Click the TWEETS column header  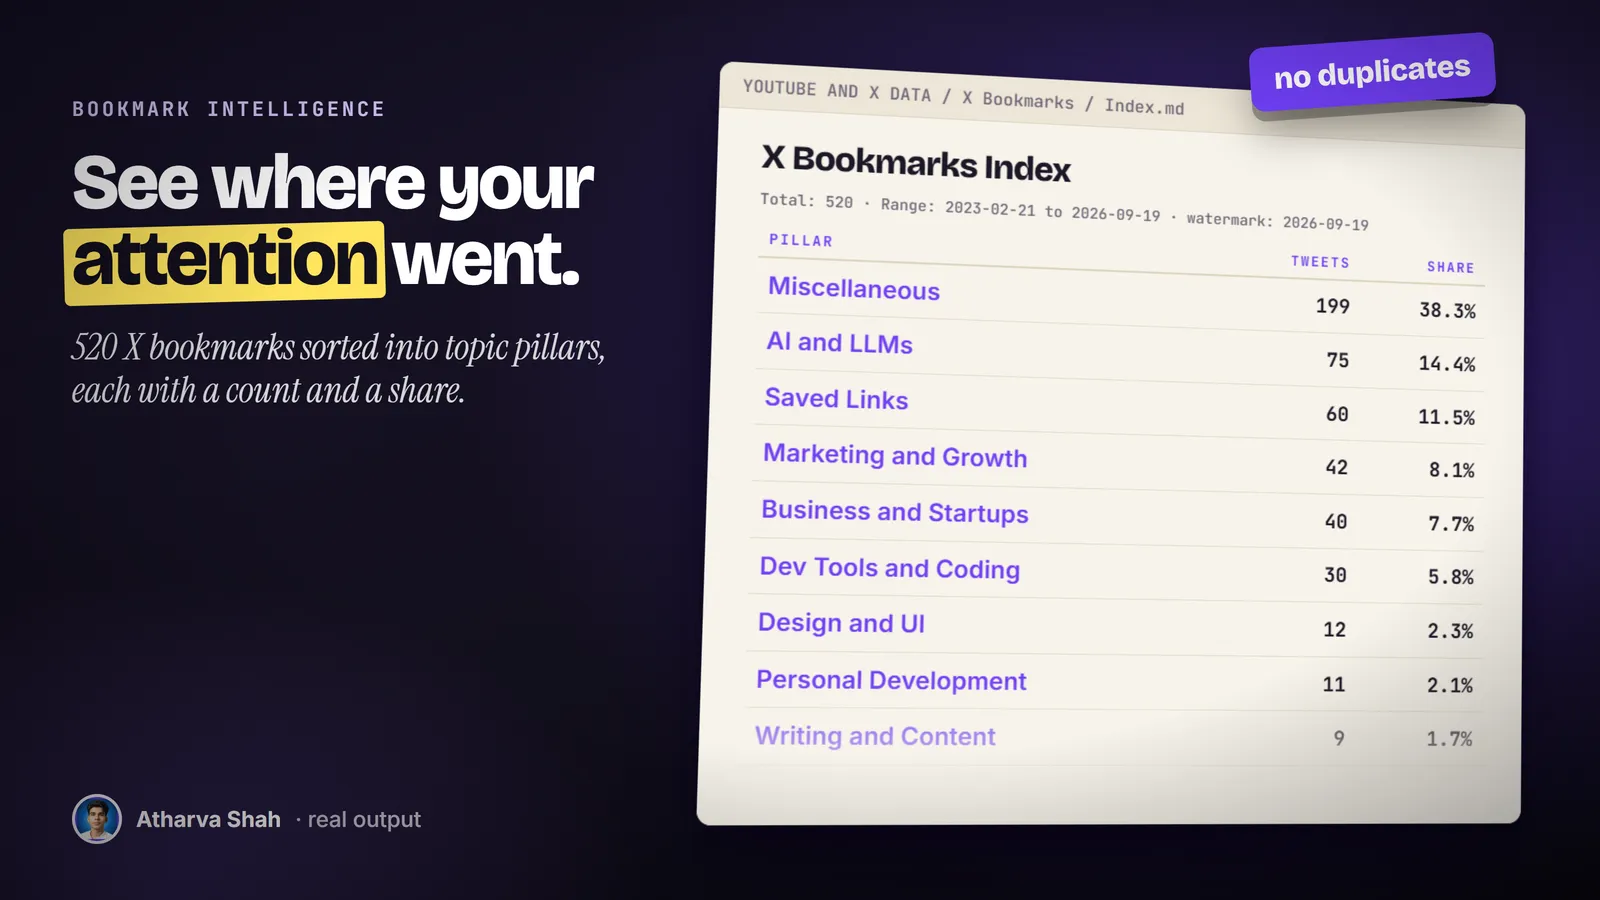(1320, 262)
